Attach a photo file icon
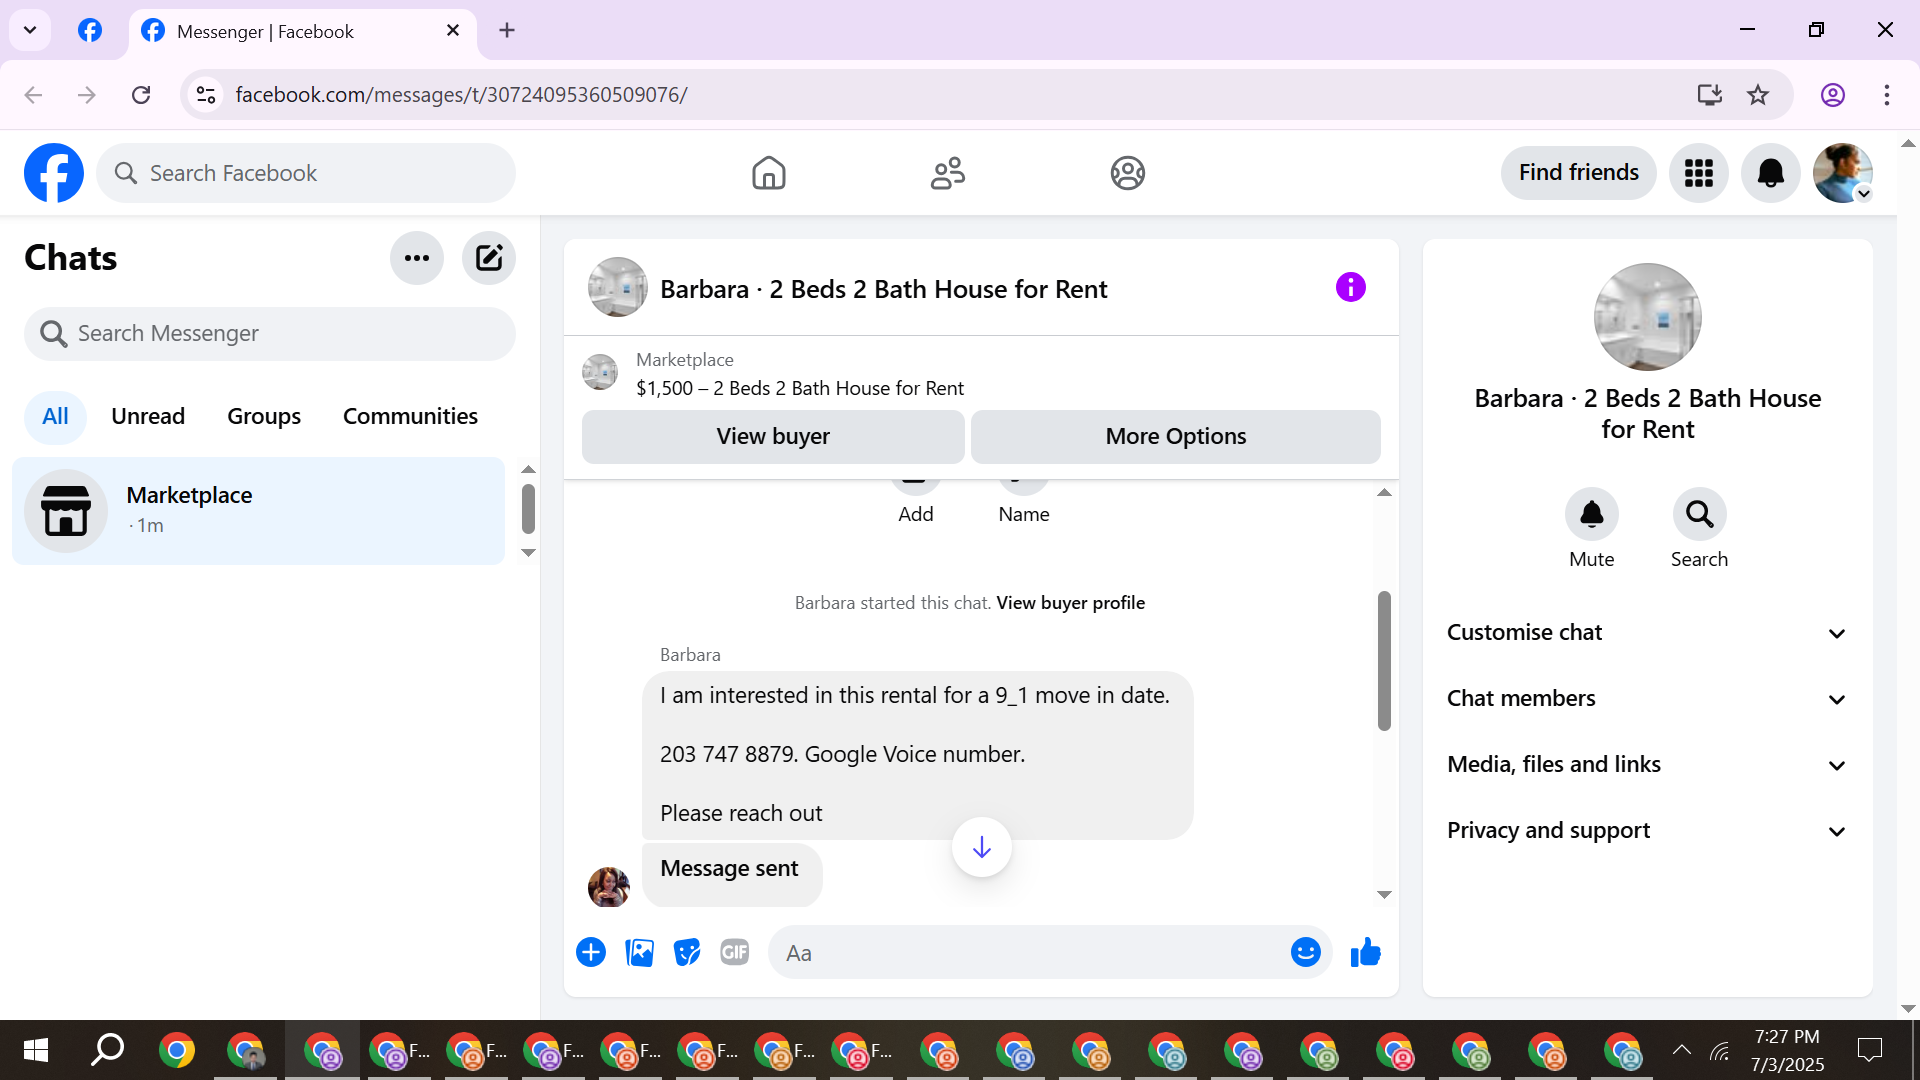Viewport: 1920px width, 1080px height. click(x=639, y=953)
